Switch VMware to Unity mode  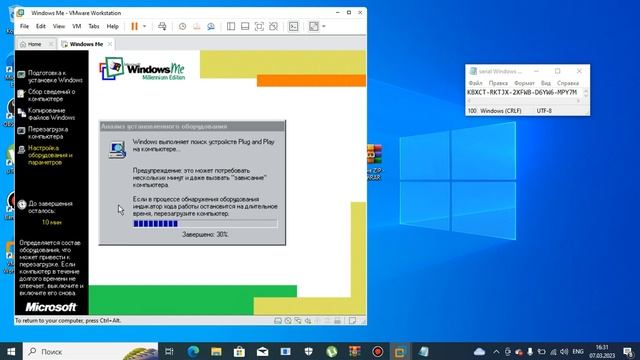[273, 27]
